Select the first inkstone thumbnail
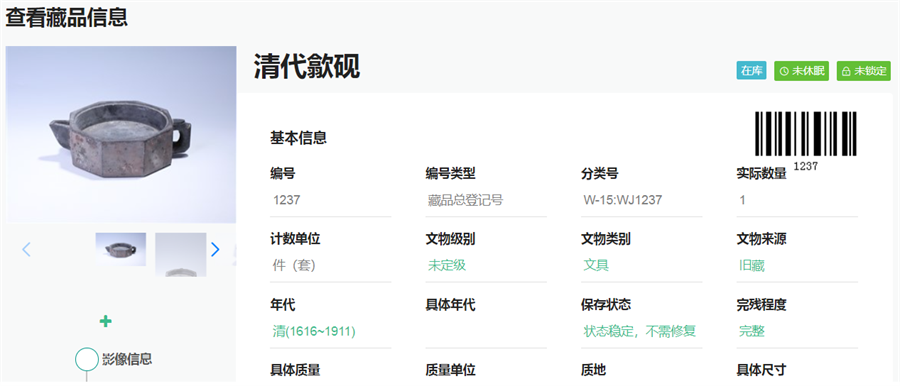The image size is (900, 386). click(x=121, y=249)
